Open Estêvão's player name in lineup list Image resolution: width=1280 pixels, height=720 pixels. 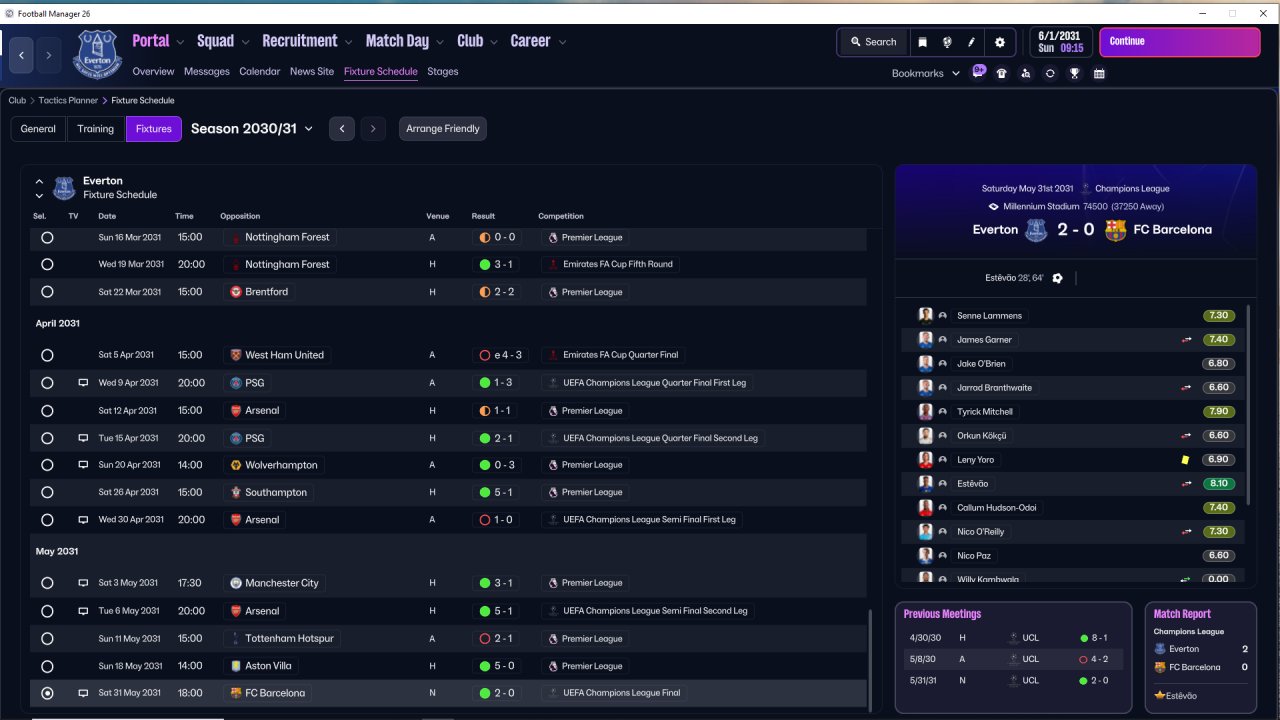tap(972, 484)
